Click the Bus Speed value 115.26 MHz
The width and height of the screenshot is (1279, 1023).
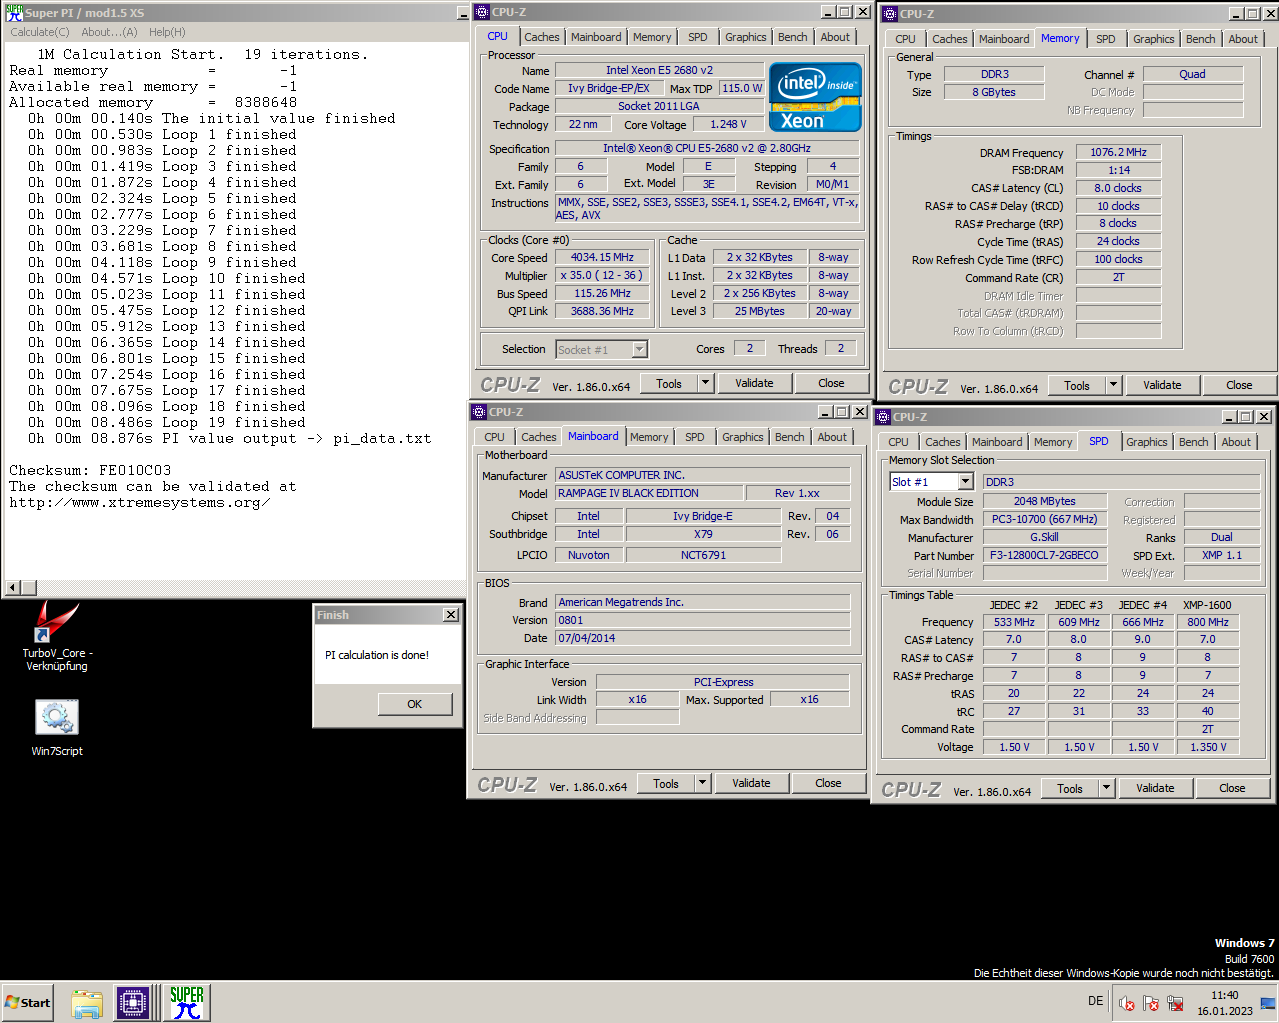(602, 293)
